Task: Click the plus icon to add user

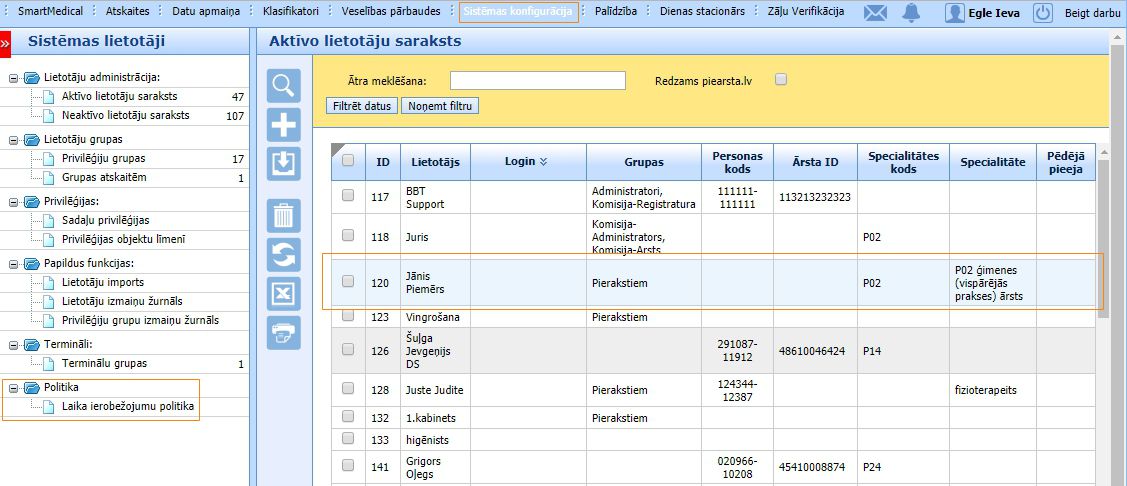Action: [x=284, y=125]
